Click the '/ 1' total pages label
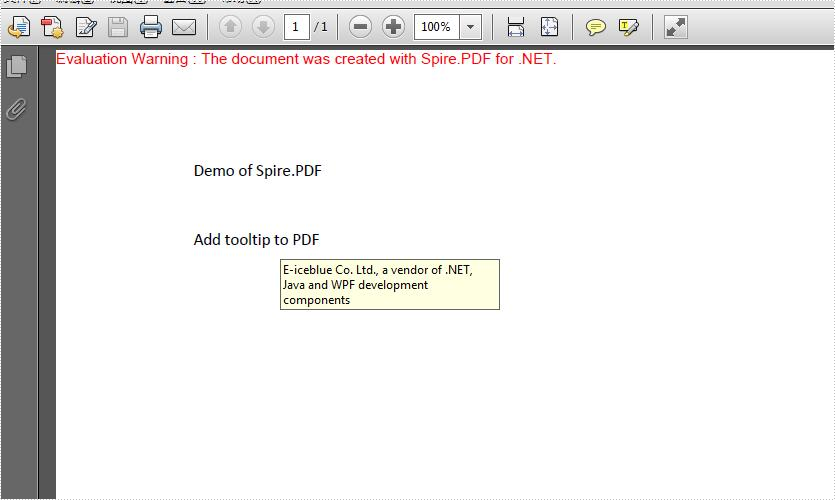 point(321,27)
